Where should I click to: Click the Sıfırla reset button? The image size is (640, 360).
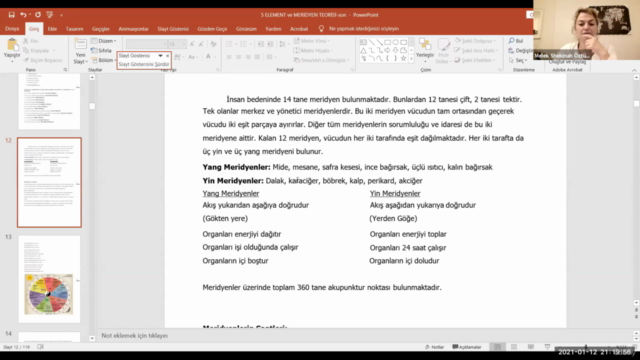[x=101, y=51]
